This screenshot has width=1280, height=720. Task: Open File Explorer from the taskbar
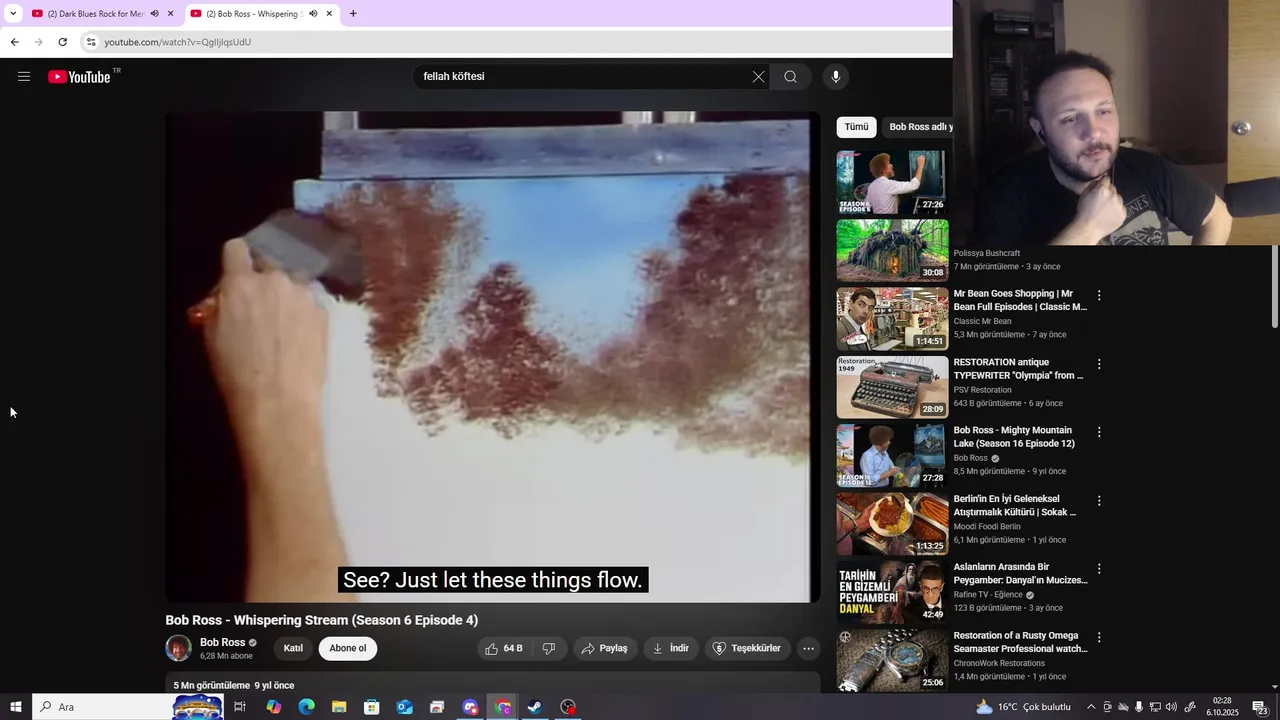339,707
